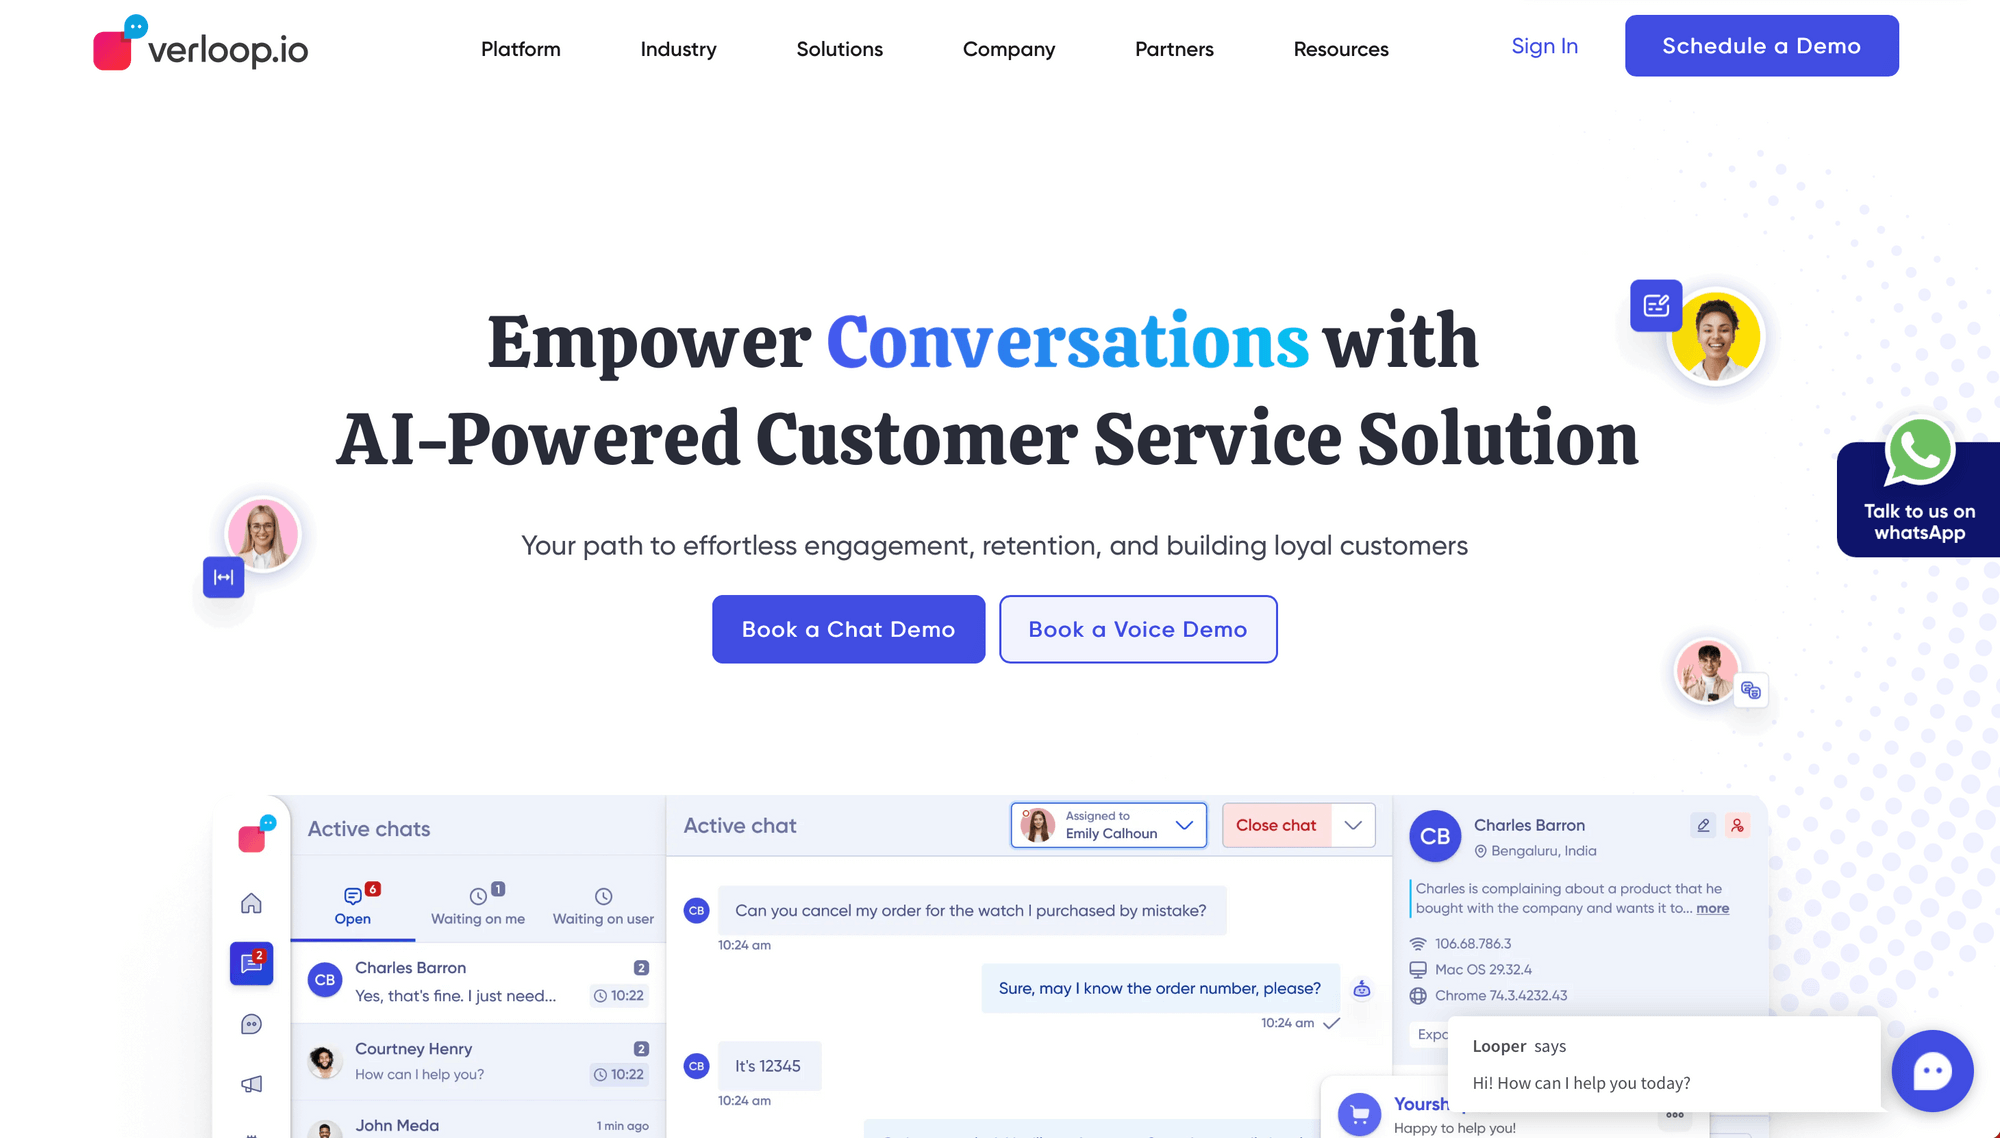Viewport: 2000px width, 1138px height.
Task: Select the Industry menu item
Action: pos(677,48)
